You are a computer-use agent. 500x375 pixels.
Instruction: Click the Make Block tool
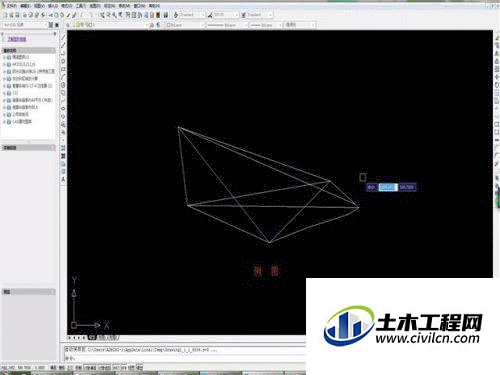pos(63,132)
